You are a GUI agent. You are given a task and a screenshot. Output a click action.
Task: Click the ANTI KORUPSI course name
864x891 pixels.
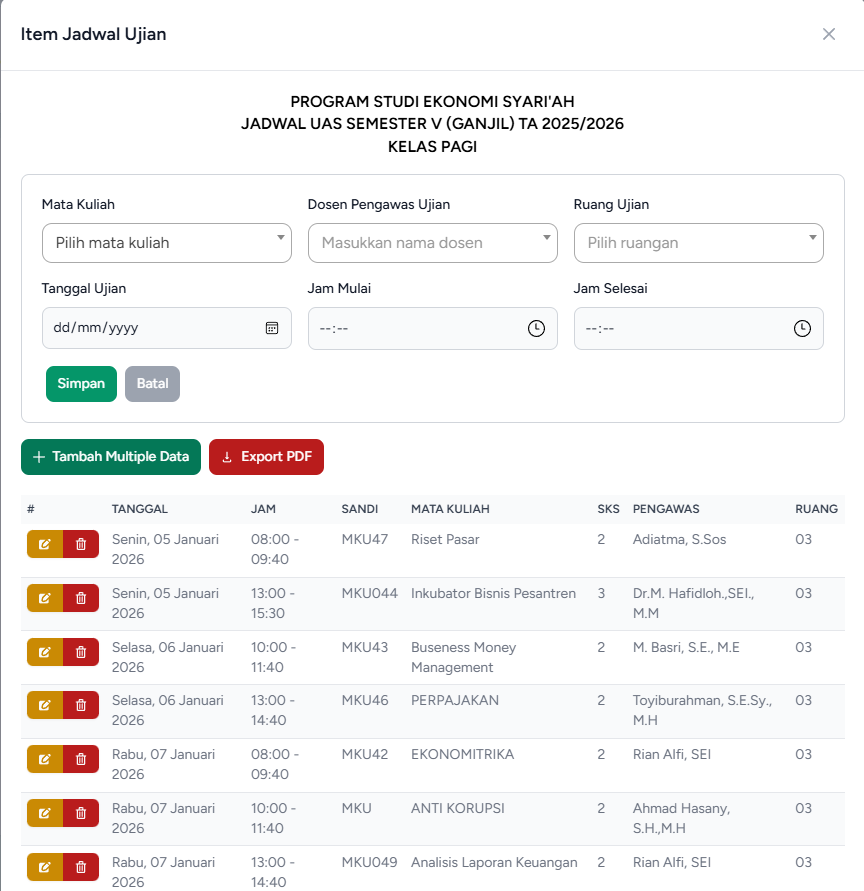pyautogui.click(x=458, y=808)
